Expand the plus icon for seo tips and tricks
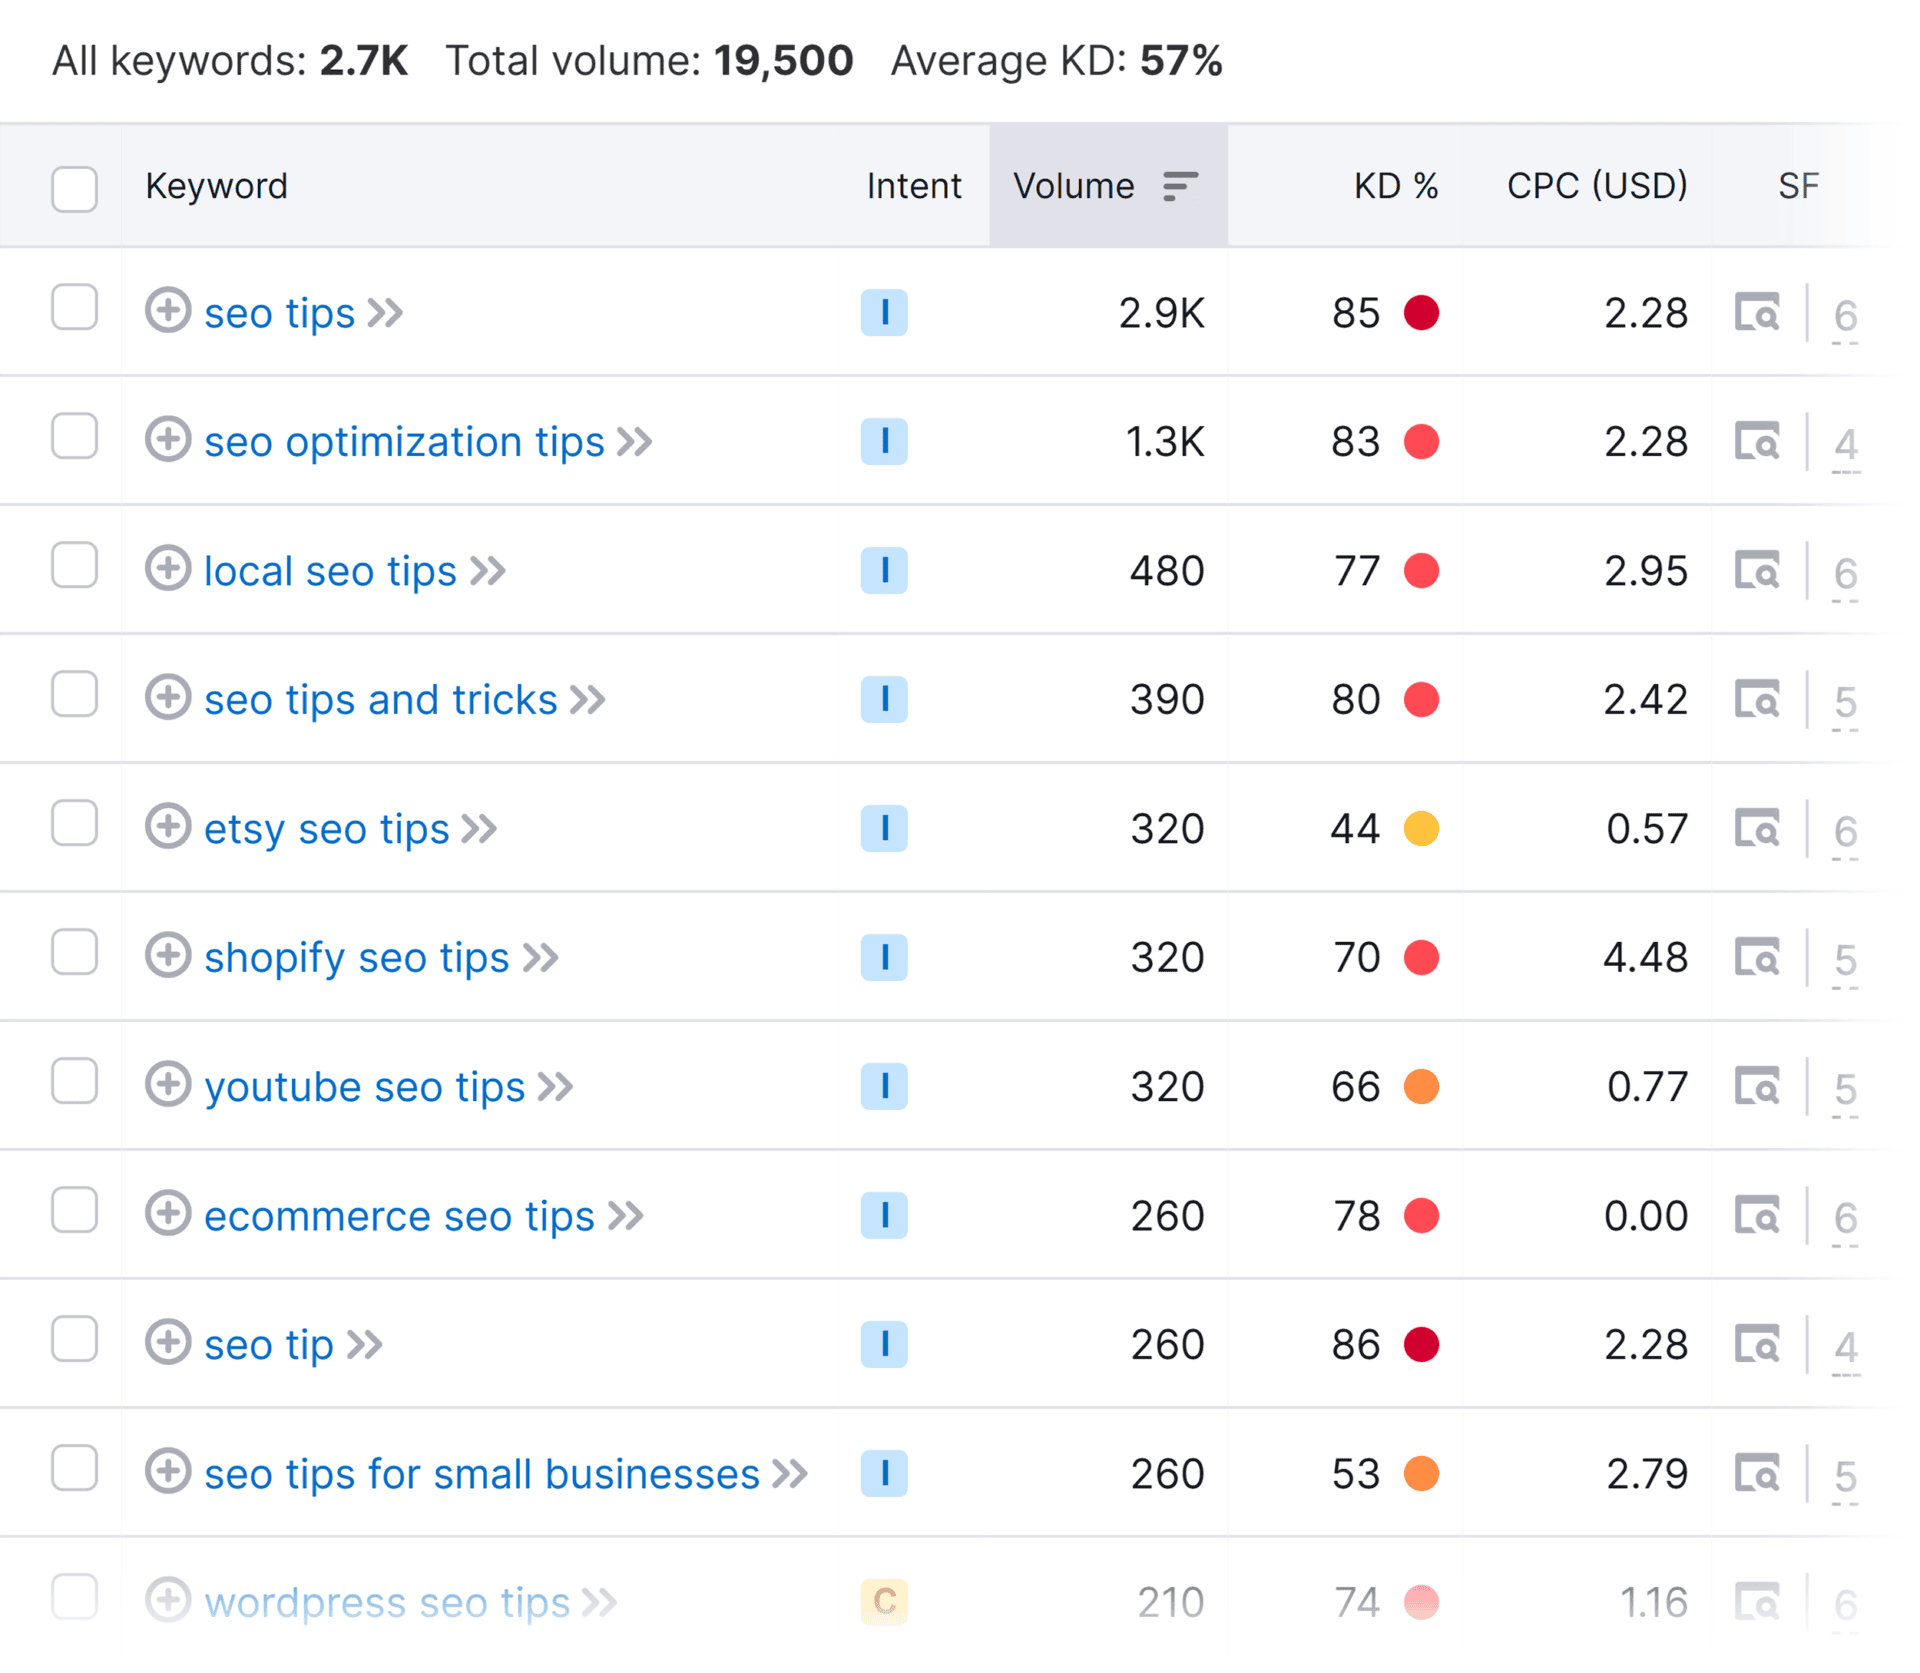The height and width of the screenshot is (1673, 1920). (169, 699)
